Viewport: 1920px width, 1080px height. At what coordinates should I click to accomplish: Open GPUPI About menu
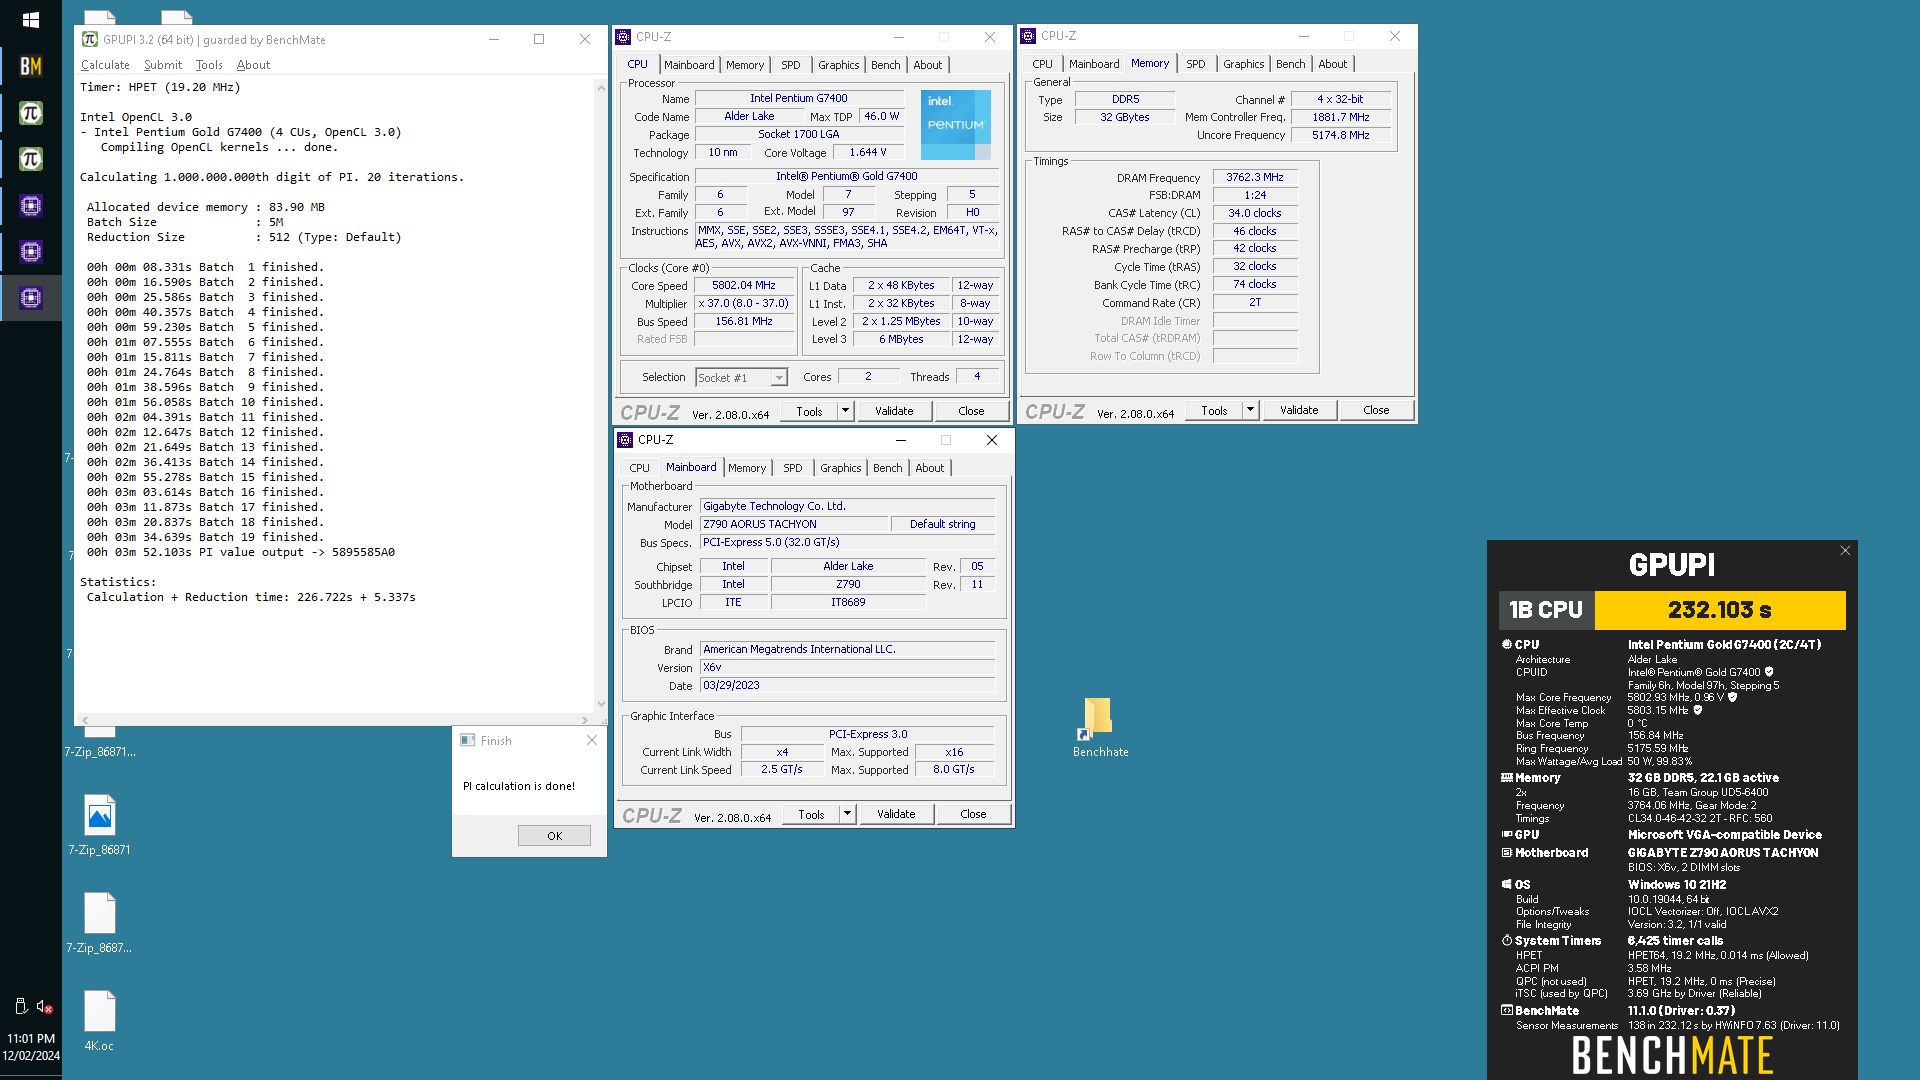[x=253, y=65]
